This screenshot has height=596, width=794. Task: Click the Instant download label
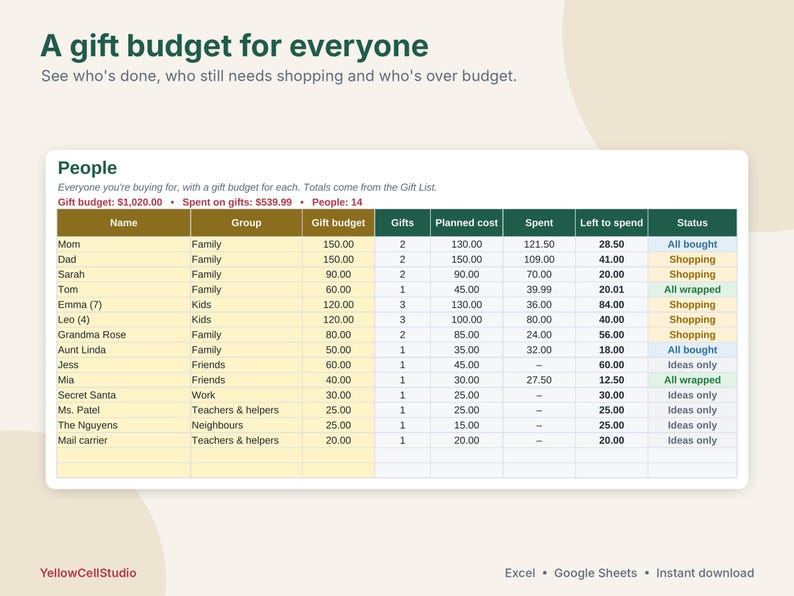[705, 573]
